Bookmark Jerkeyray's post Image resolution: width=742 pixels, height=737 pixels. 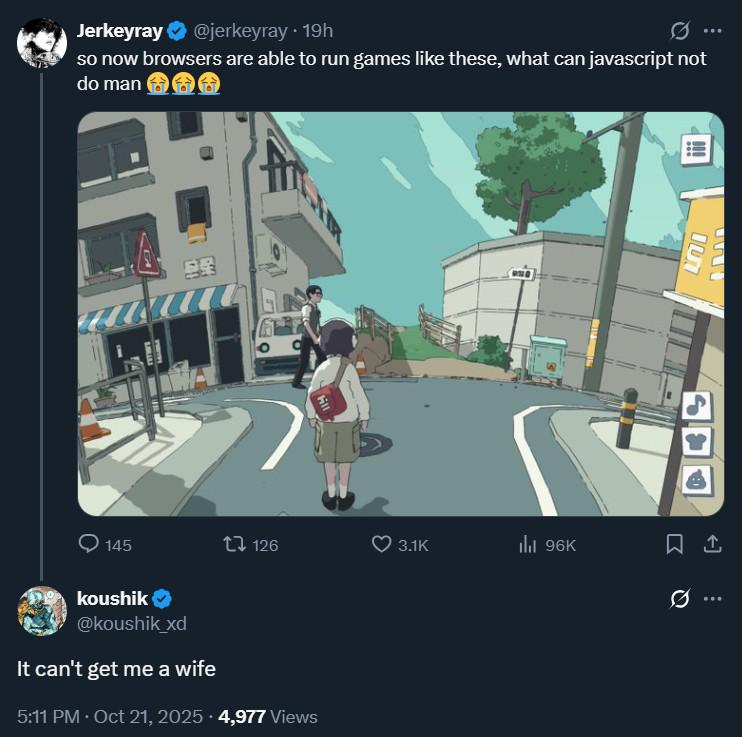tap(675, 544)
